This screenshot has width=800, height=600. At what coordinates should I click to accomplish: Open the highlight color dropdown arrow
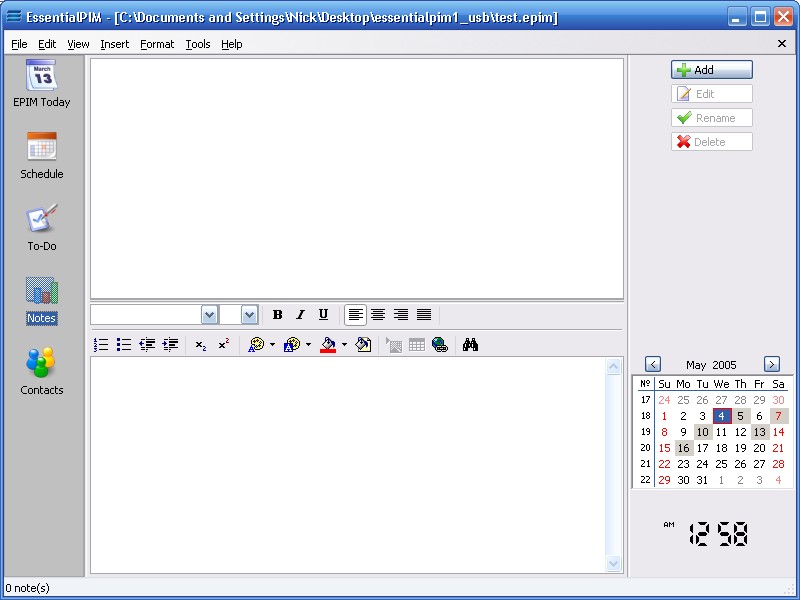pyautogui.click(x=308, y=345)
